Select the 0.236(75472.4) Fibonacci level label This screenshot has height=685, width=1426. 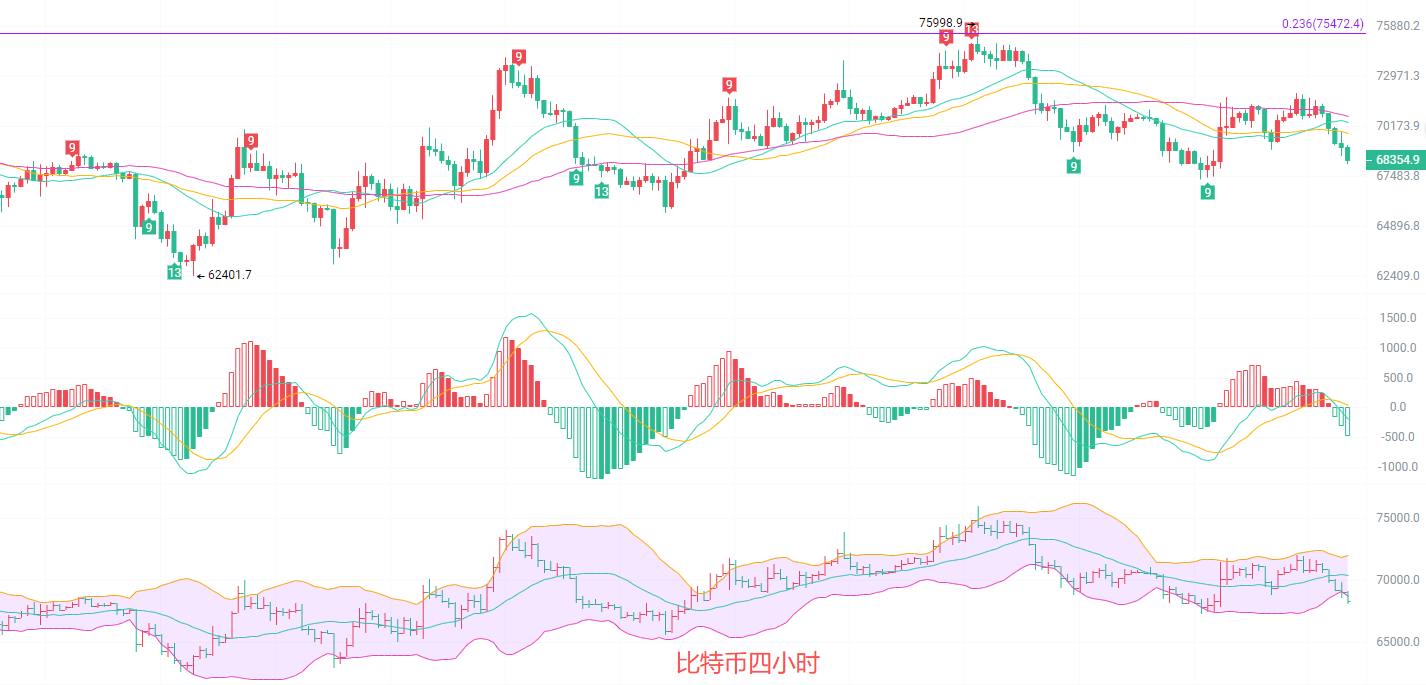1322,24
